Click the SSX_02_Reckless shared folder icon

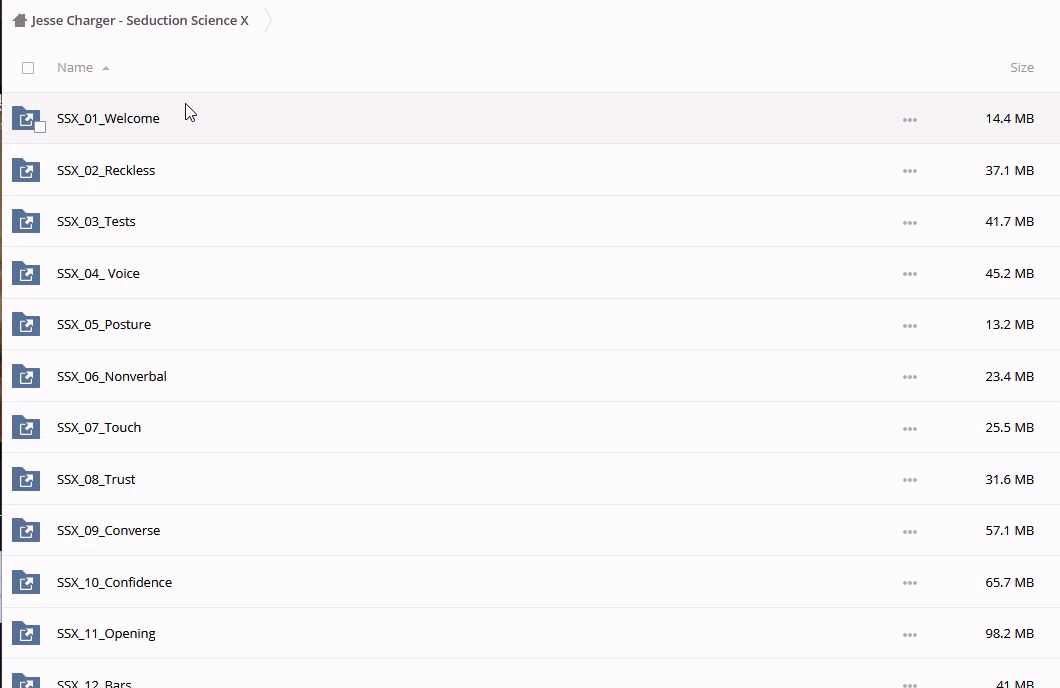point(26,171)
